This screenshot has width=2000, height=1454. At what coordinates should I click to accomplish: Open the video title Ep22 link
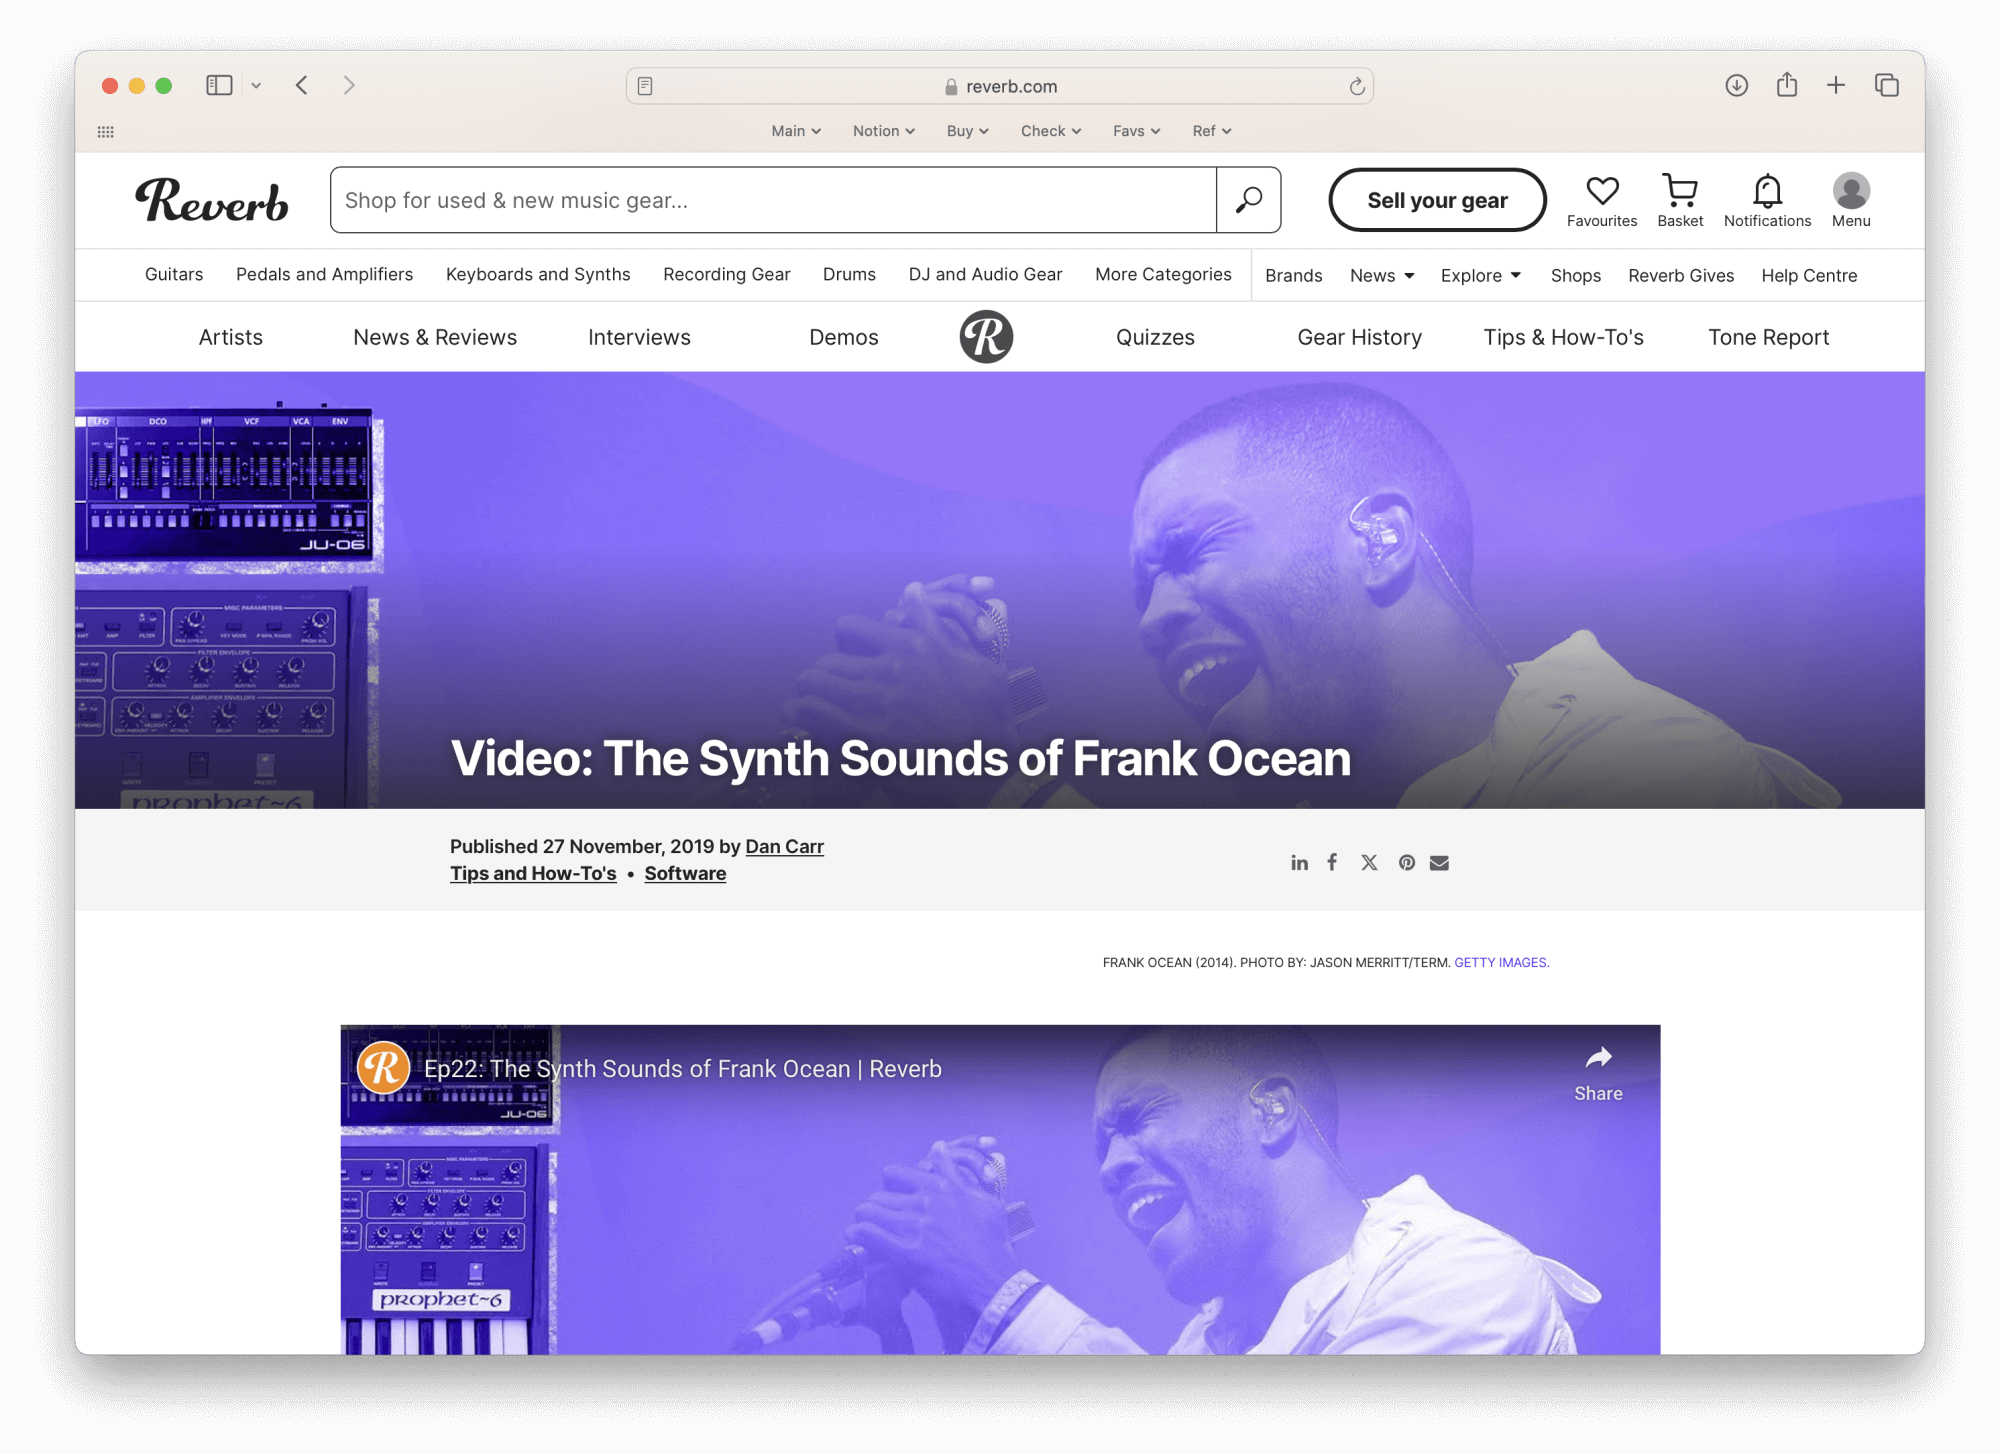coord(683,1069)
